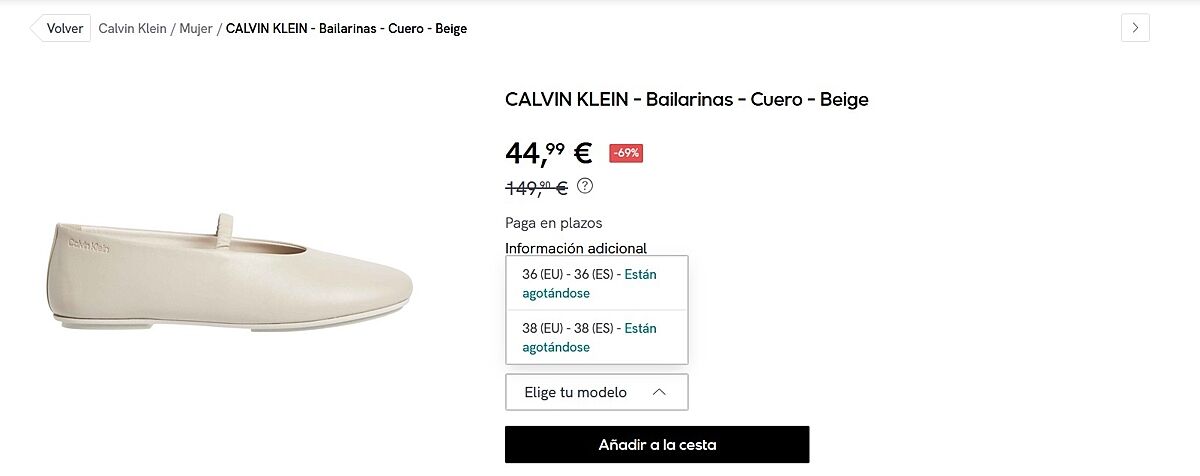Open the Mujer breadcrumb link
This screenshot has width=1200, height=476.
pyautogui.click(x=196, y=28)
